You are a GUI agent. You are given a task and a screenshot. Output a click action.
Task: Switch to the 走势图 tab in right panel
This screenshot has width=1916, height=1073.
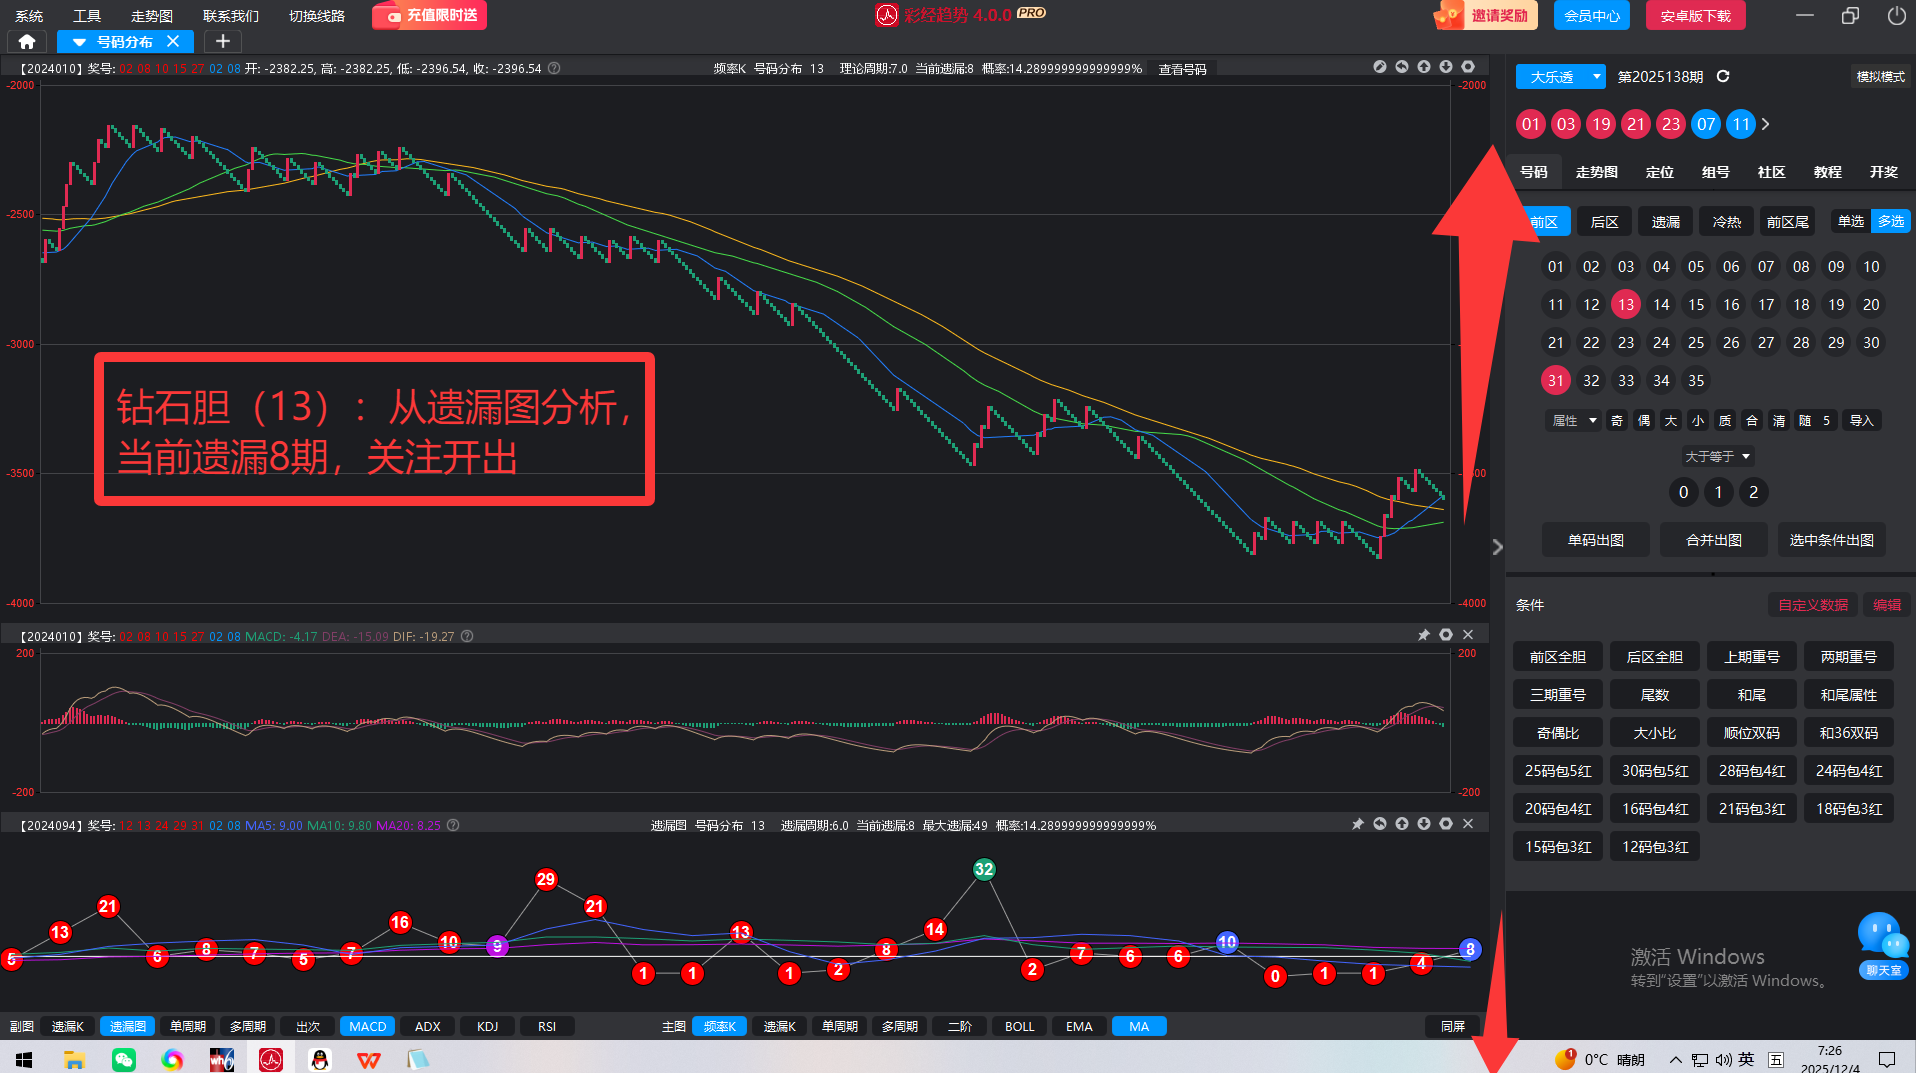(x=1596, y=172)
